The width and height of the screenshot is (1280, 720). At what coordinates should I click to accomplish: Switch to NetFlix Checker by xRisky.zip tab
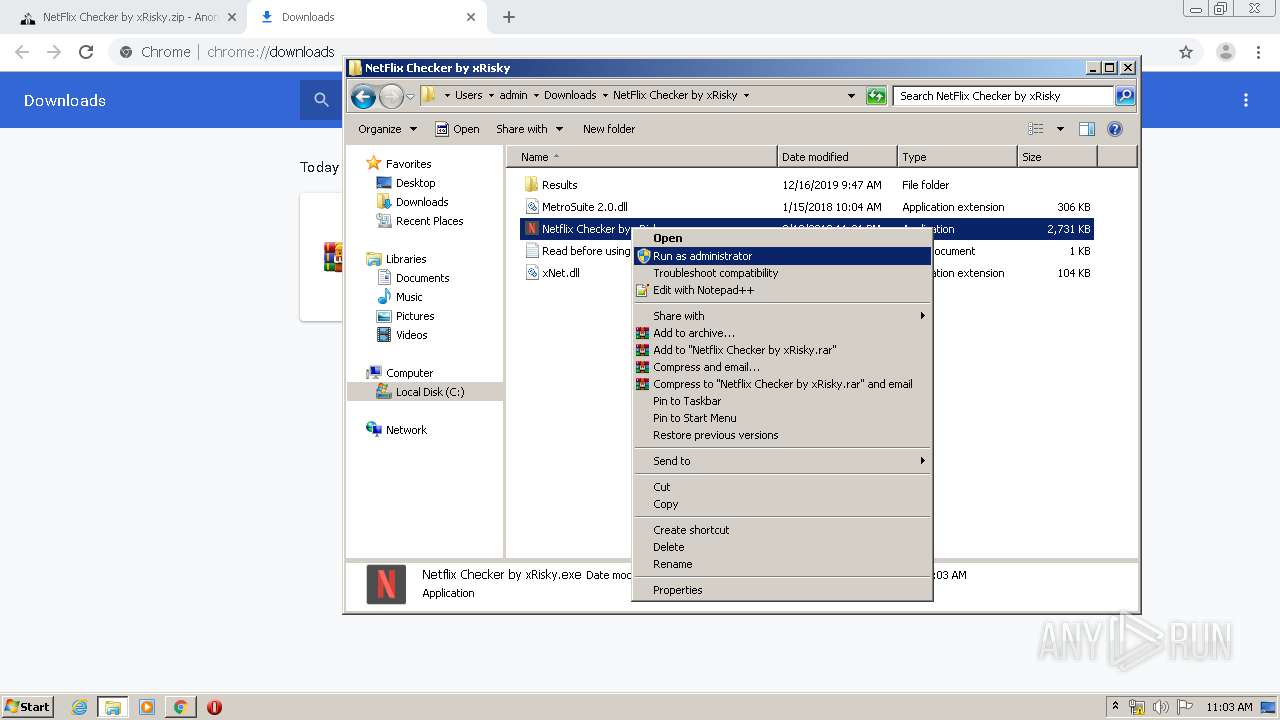pos(128,17)
